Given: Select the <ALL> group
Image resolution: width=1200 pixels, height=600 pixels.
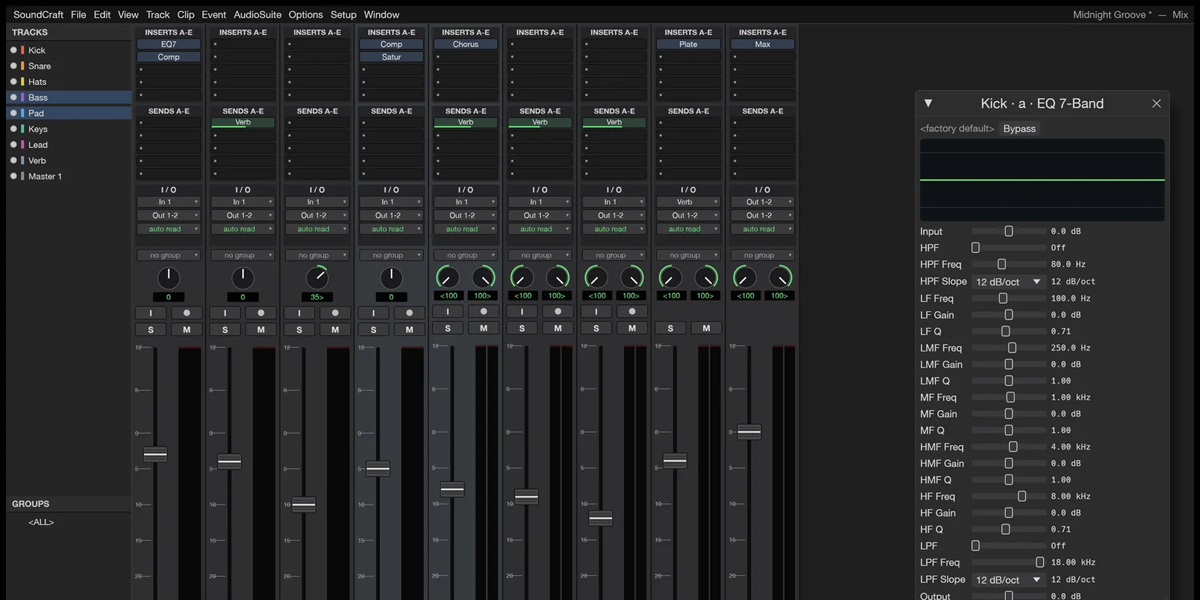Looking at the screenshot, I should click(41, 522).
